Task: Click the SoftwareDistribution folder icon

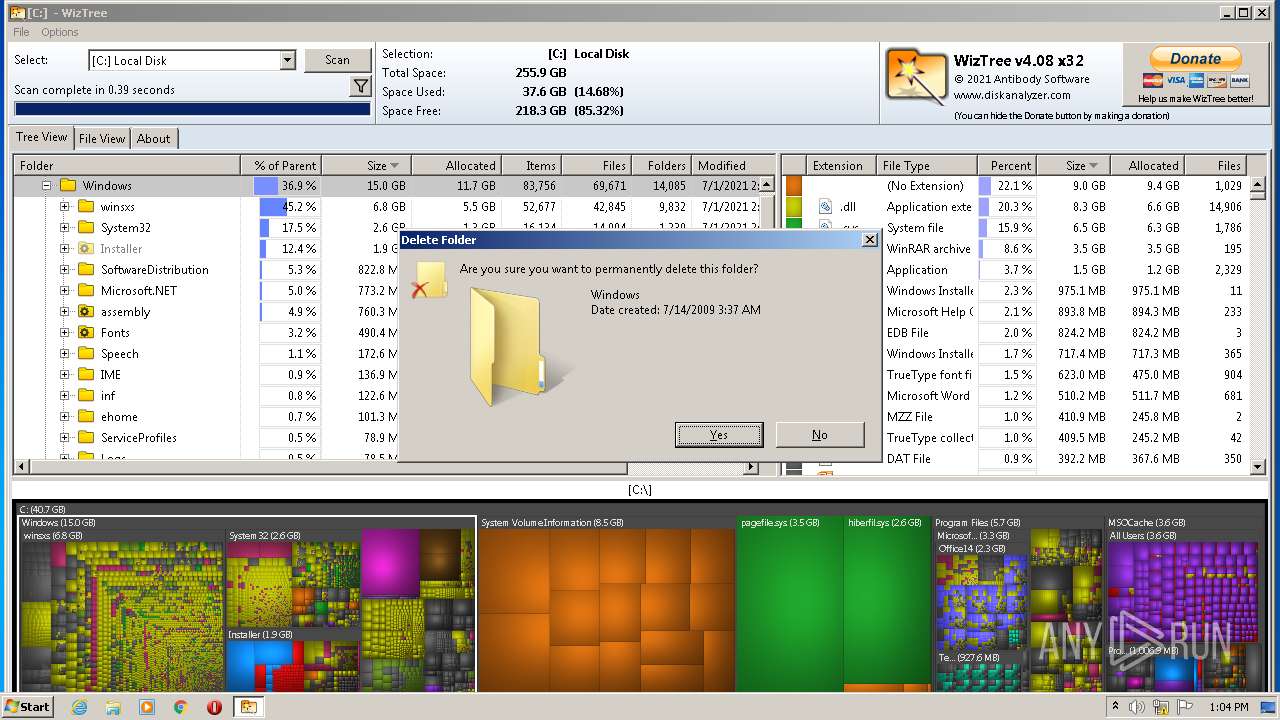Action: pos(86,270)
